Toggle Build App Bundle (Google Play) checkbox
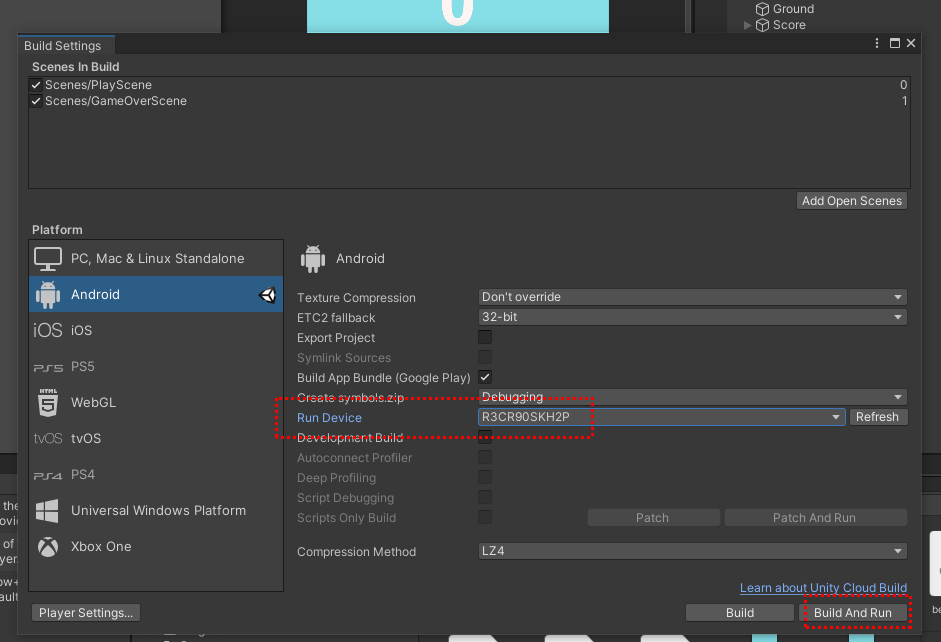The image size is (941, 642). click(485, 377)
